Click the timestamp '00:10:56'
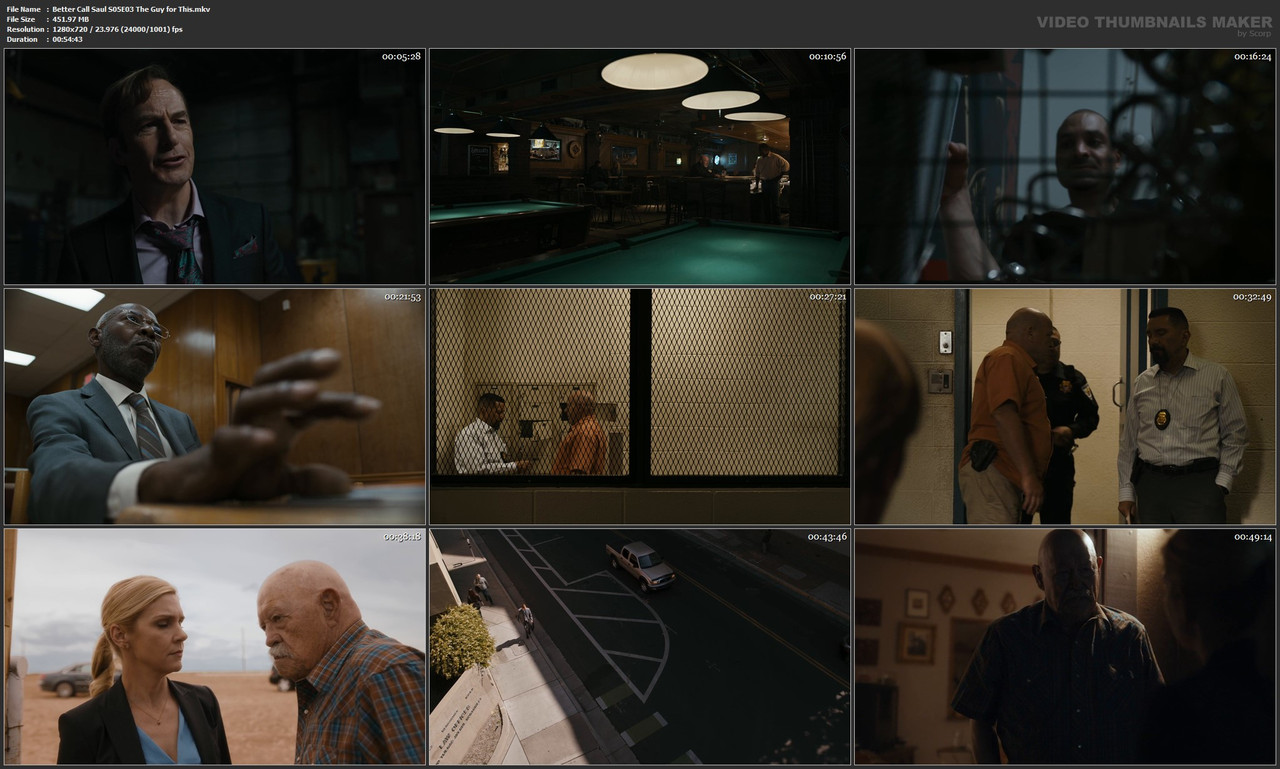 click(827, 56)
